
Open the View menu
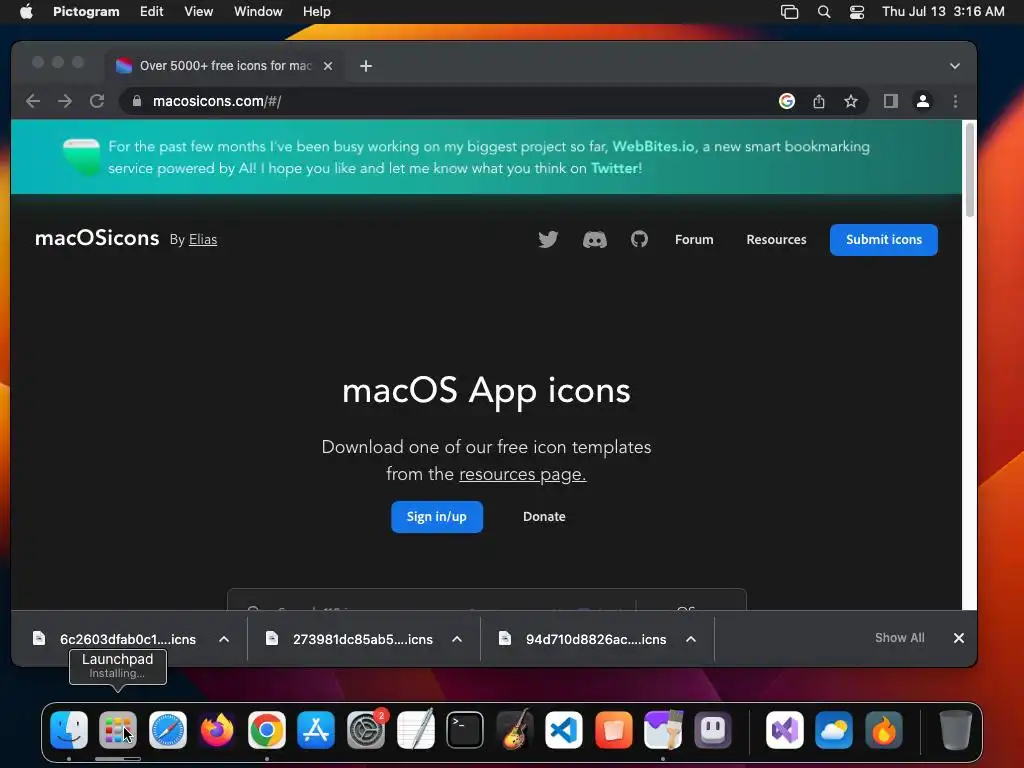point(199,12)
